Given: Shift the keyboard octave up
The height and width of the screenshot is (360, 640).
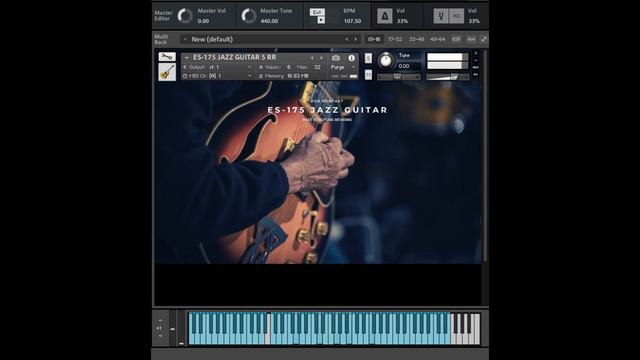Looking at the screenshot, I should tap(160, 320).
